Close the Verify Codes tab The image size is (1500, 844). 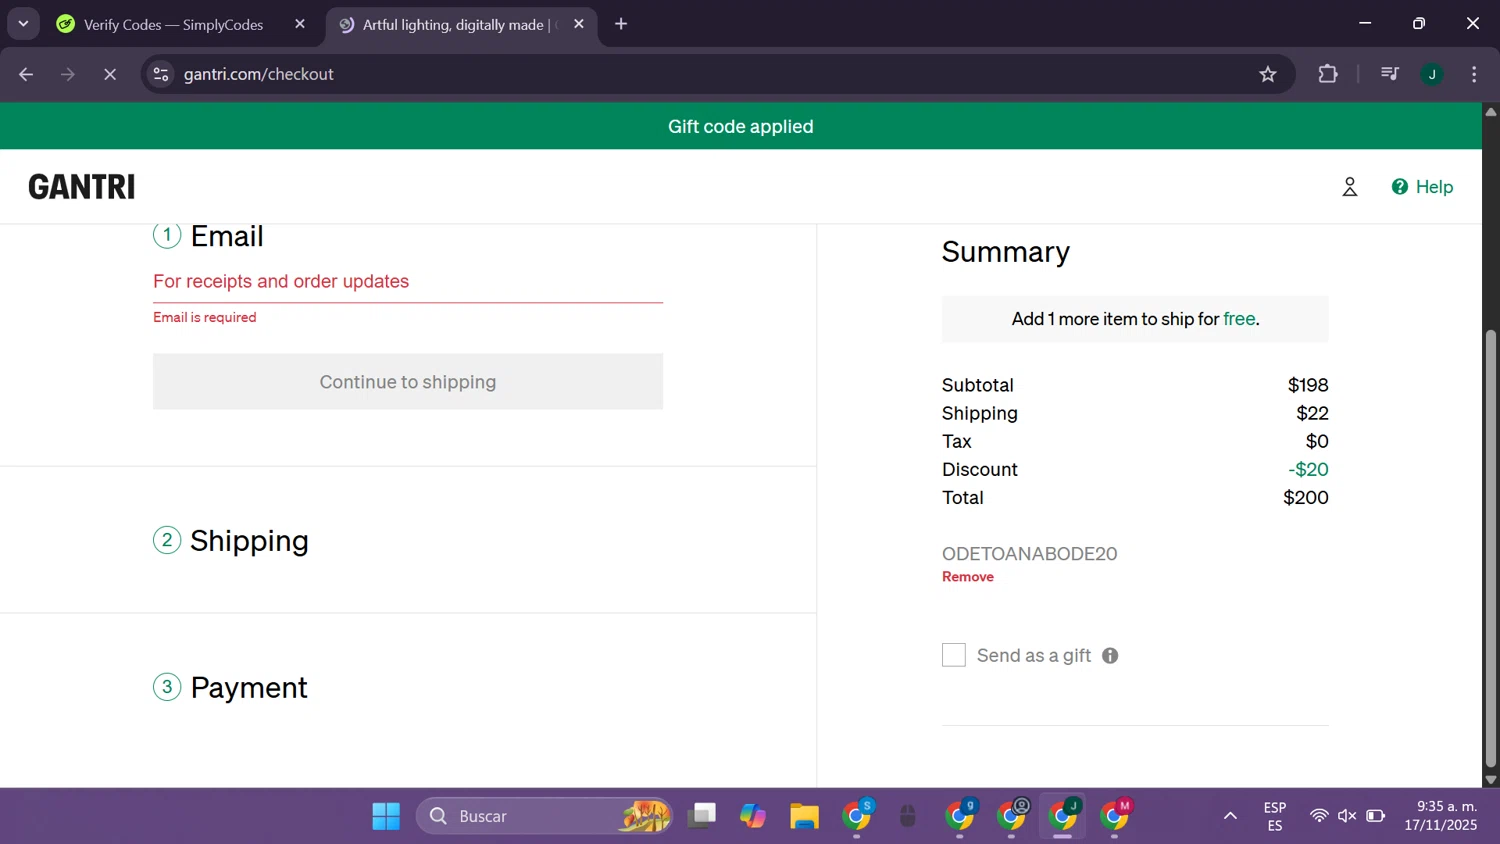pos(300,24)
